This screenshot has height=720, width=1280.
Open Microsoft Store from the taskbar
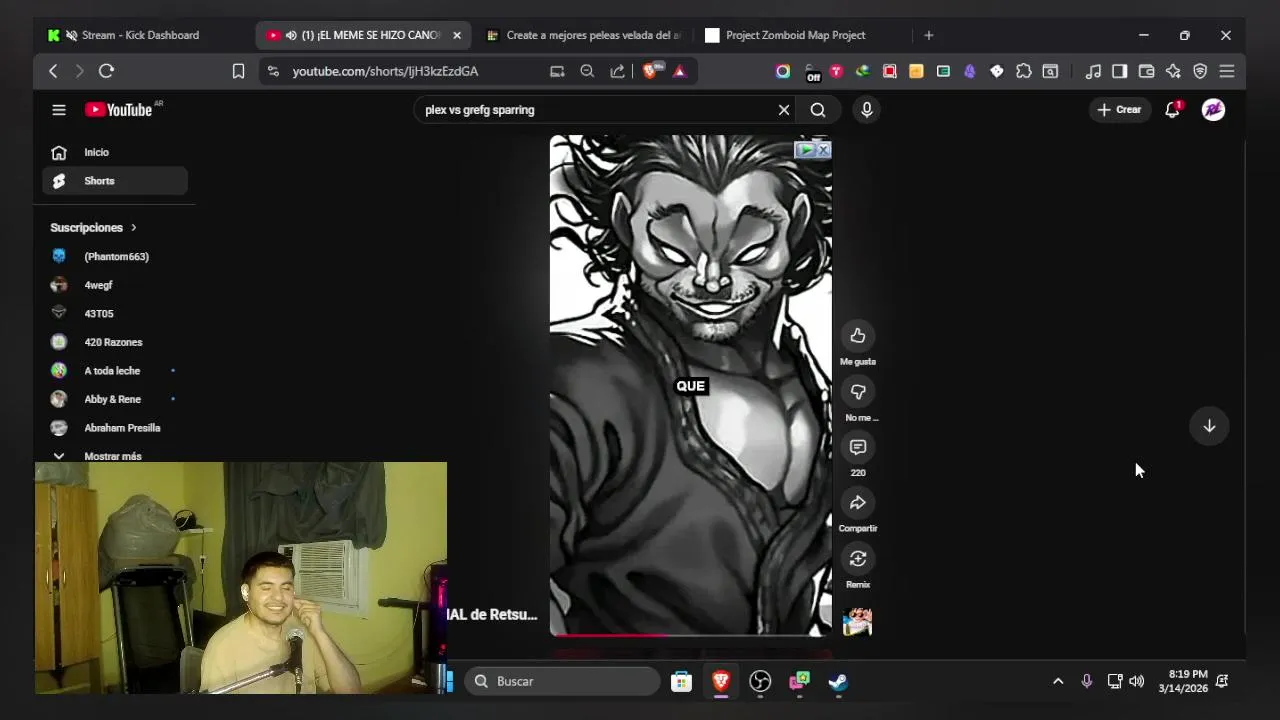(x=681, y=681)
